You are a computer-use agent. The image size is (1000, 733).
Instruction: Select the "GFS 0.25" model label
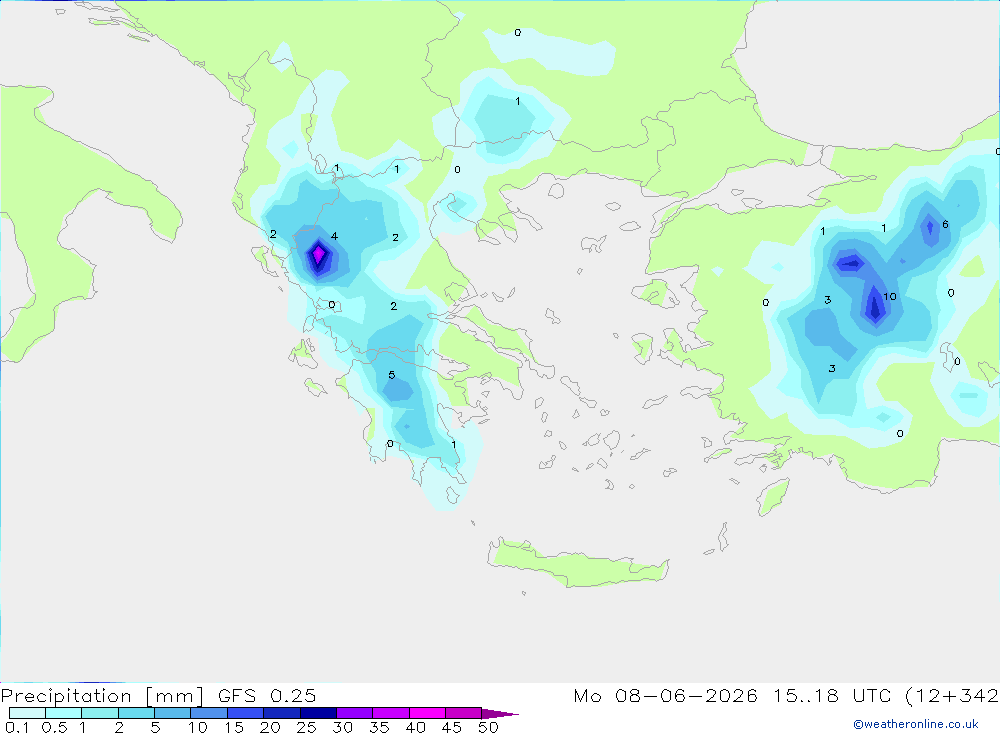coord(267,695)
